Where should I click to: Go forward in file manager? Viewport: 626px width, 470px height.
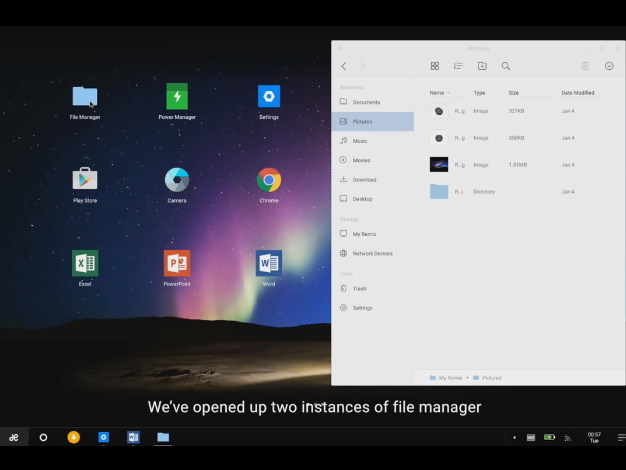(x=363, y=66)
